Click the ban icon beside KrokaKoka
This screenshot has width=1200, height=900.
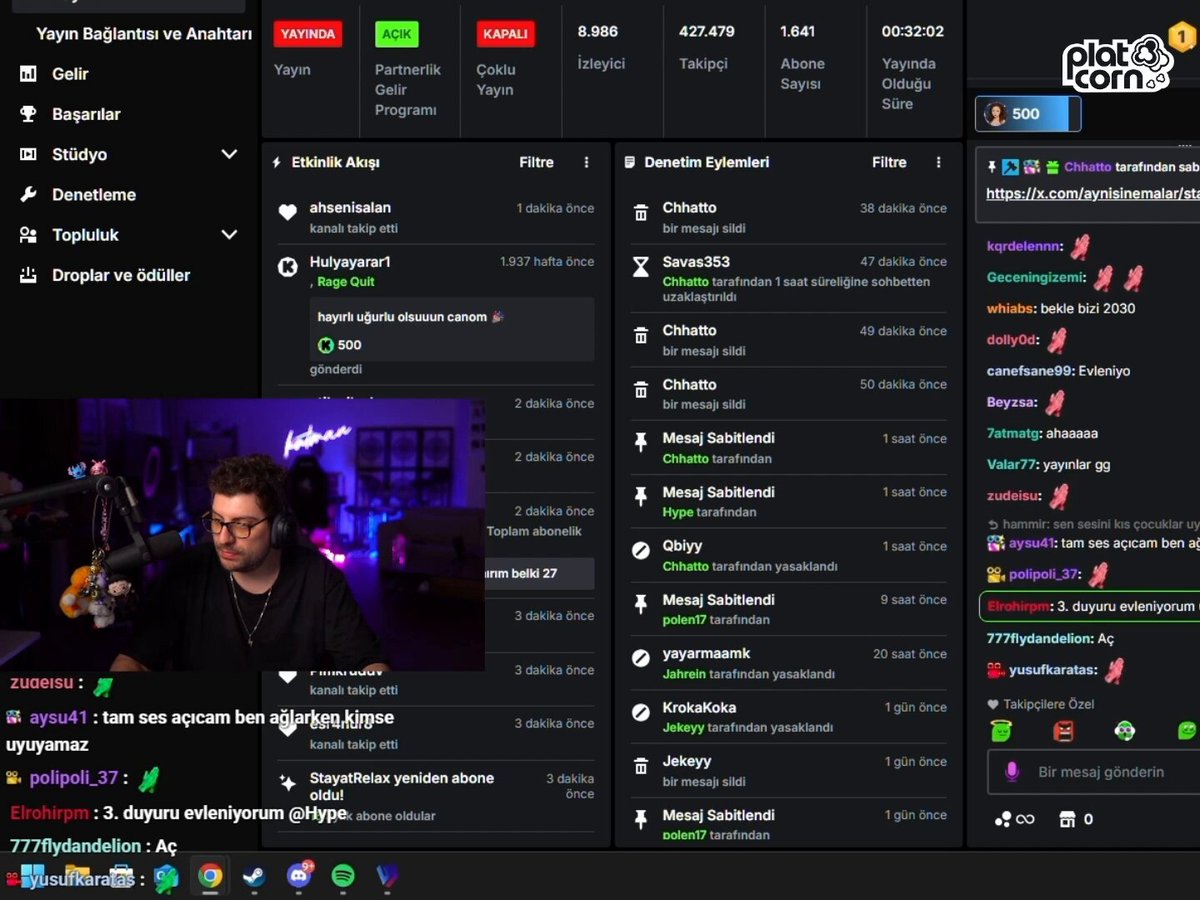click(641, 713)
